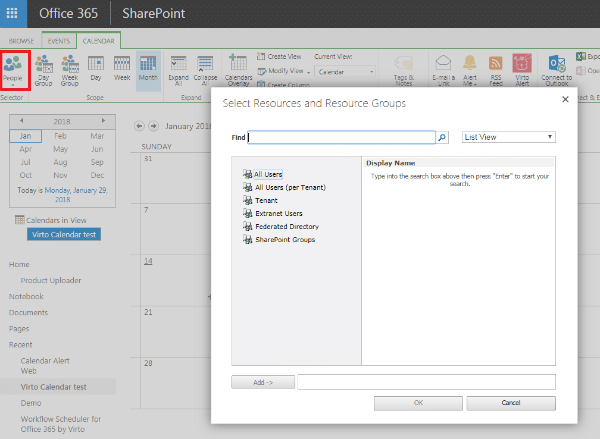Select Aug in mini calendar

pos(60,162)
